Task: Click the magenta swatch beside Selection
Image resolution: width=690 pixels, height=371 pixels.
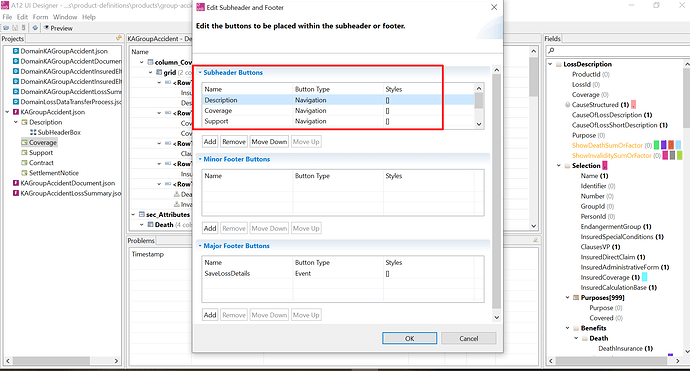Action: (605, 166)
